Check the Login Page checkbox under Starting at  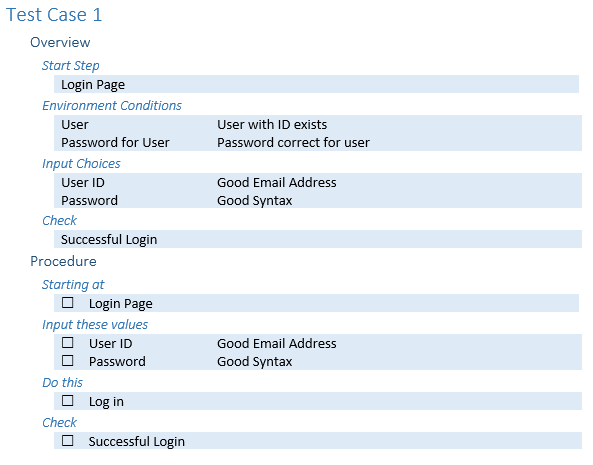point(68,302)
